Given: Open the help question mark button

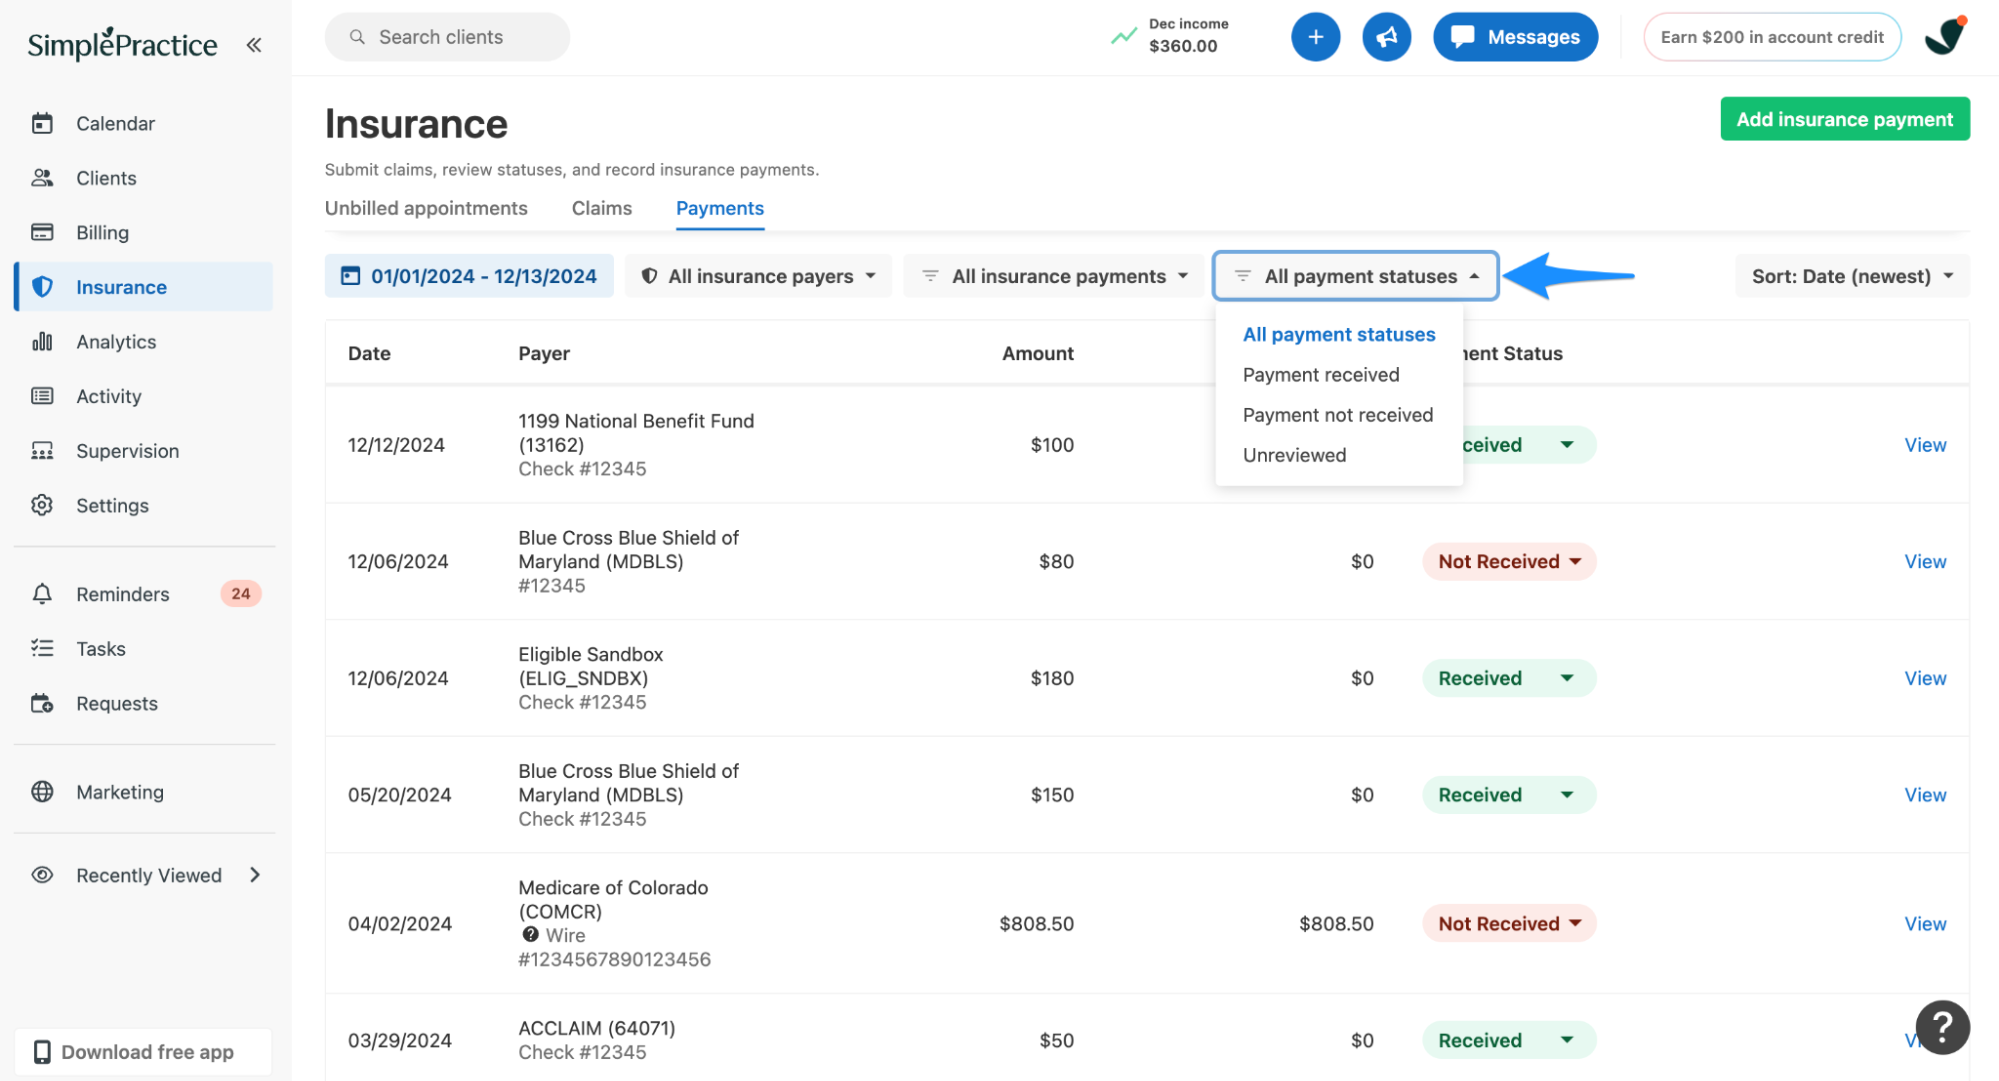Looking at the screenshot, I should click(1942, 1027).
